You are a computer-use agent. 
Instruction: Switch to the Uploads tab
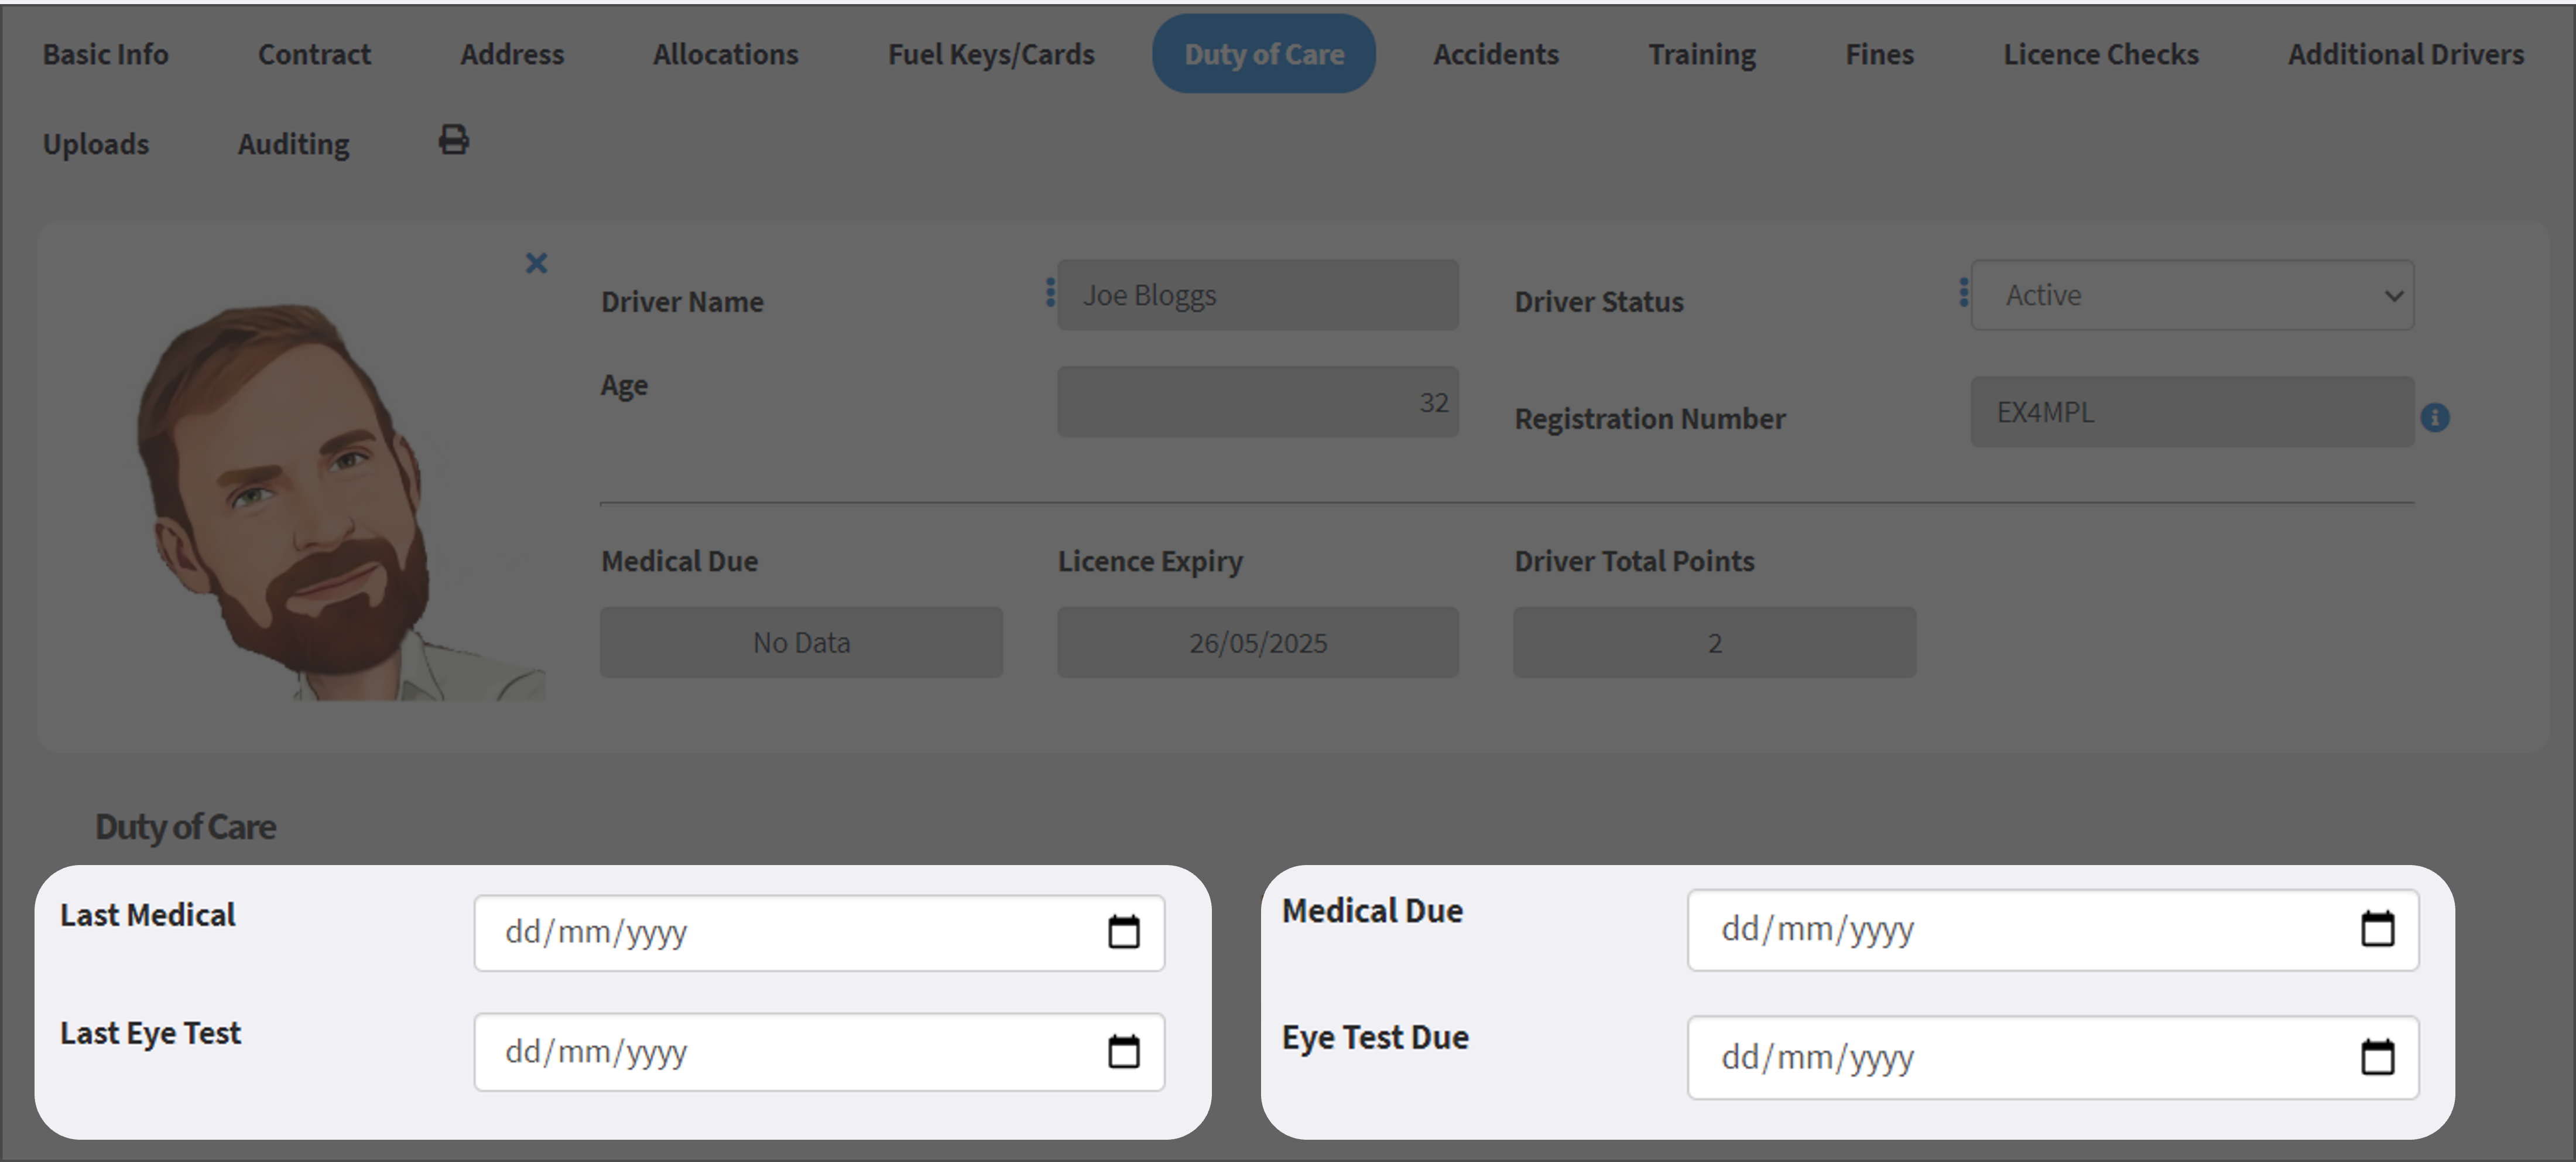(96, 144)
